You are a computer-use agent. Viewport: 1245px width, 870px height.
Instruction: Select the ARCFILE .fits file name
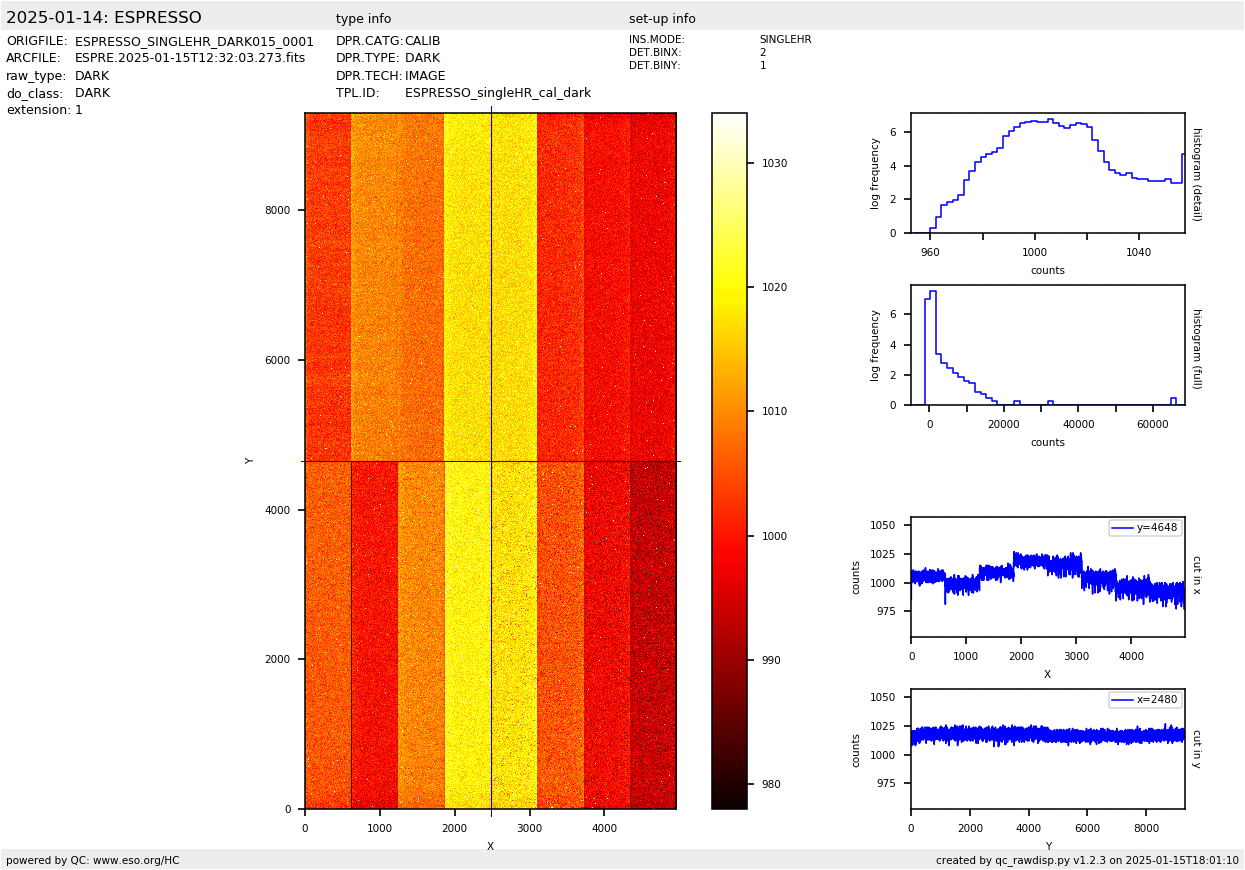point(190,59)
